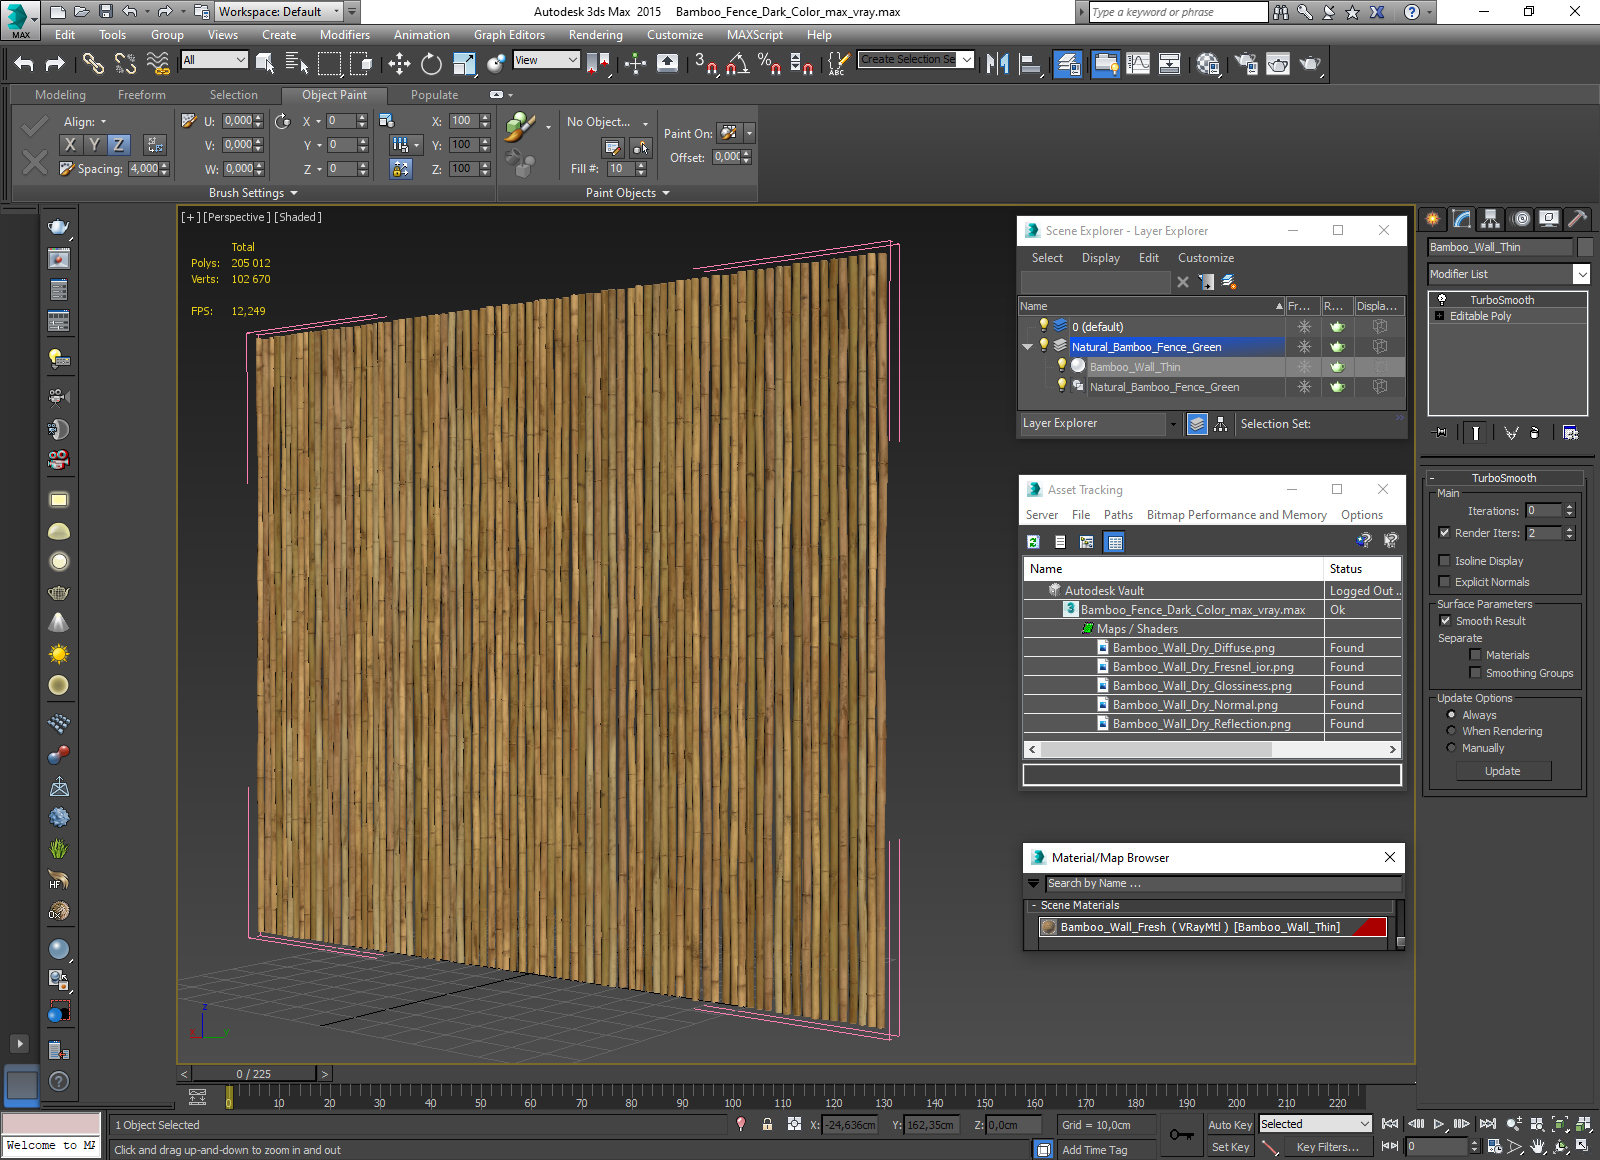The image size is (1600, 1160).
Task: Select the When Rendering radio option
Action: click(x=1451, y=731)
